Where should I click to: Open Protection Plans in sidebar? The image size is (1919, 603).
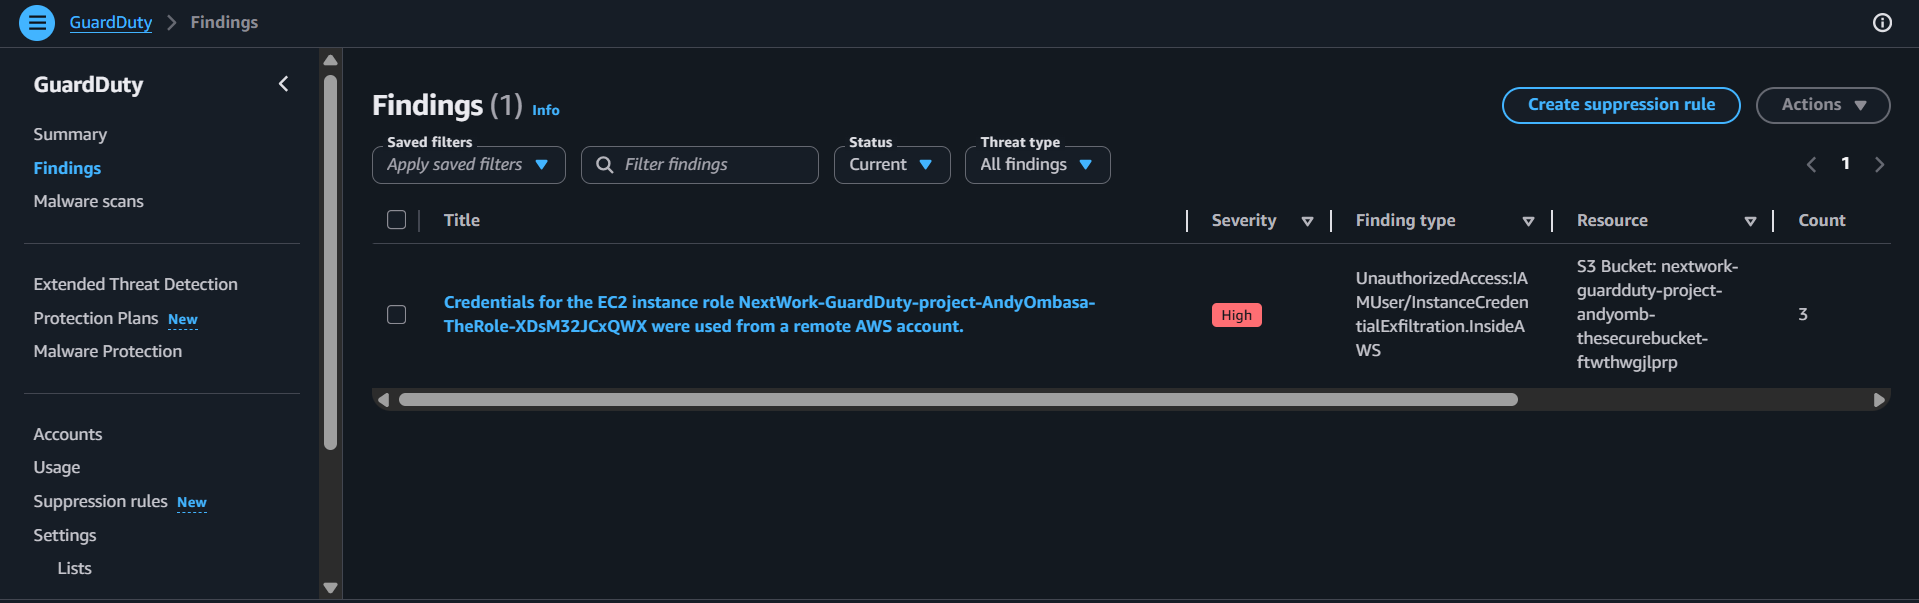click(x=96, y=318)
